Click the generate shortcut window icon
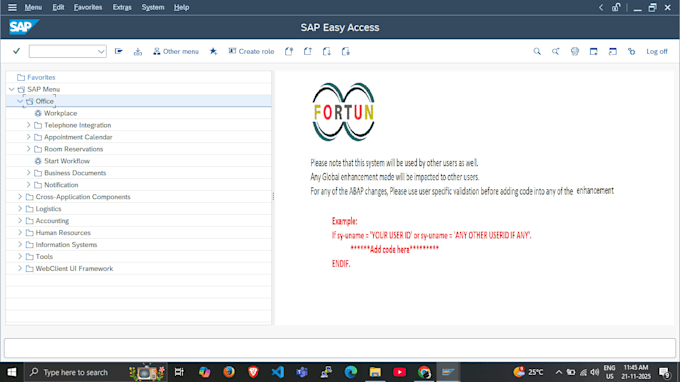The height and width of the screenshot is (382, 680). [x=613, y=51]
